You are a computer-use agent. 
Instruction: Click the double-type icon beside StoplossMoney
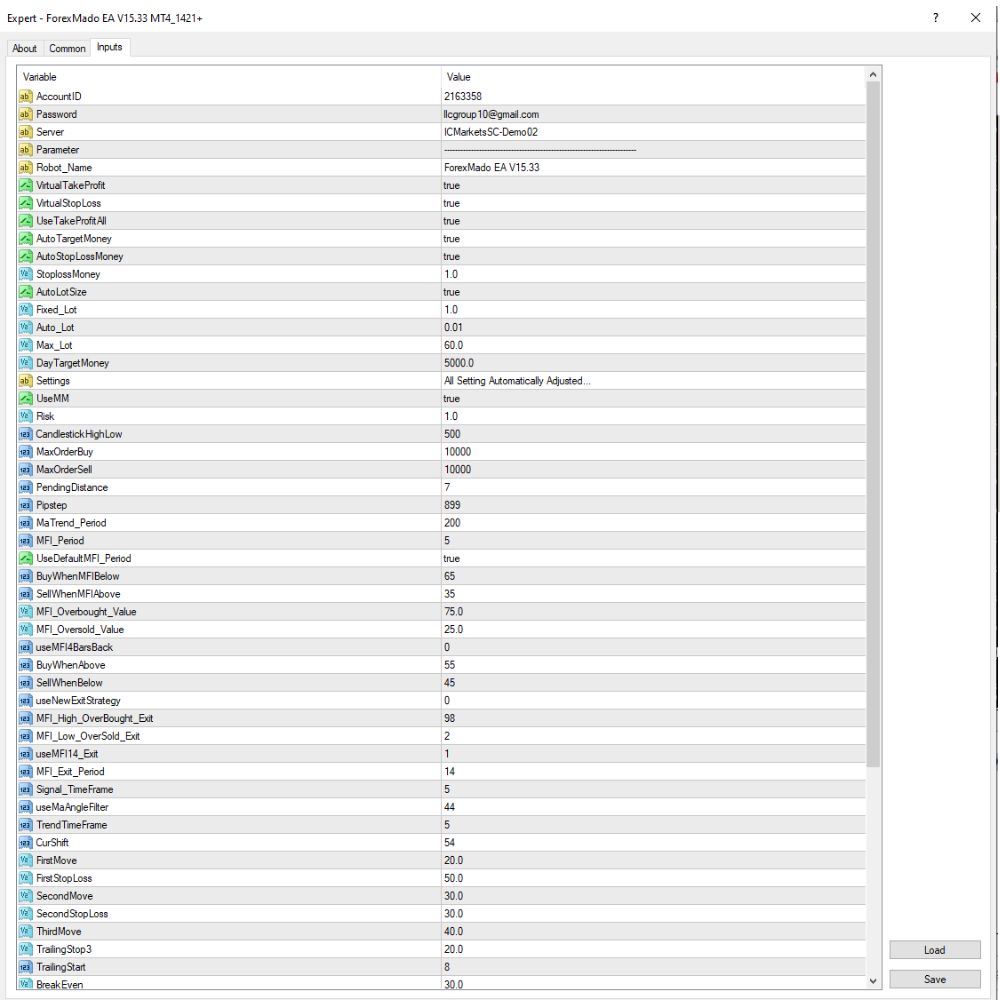coord(26,274)
